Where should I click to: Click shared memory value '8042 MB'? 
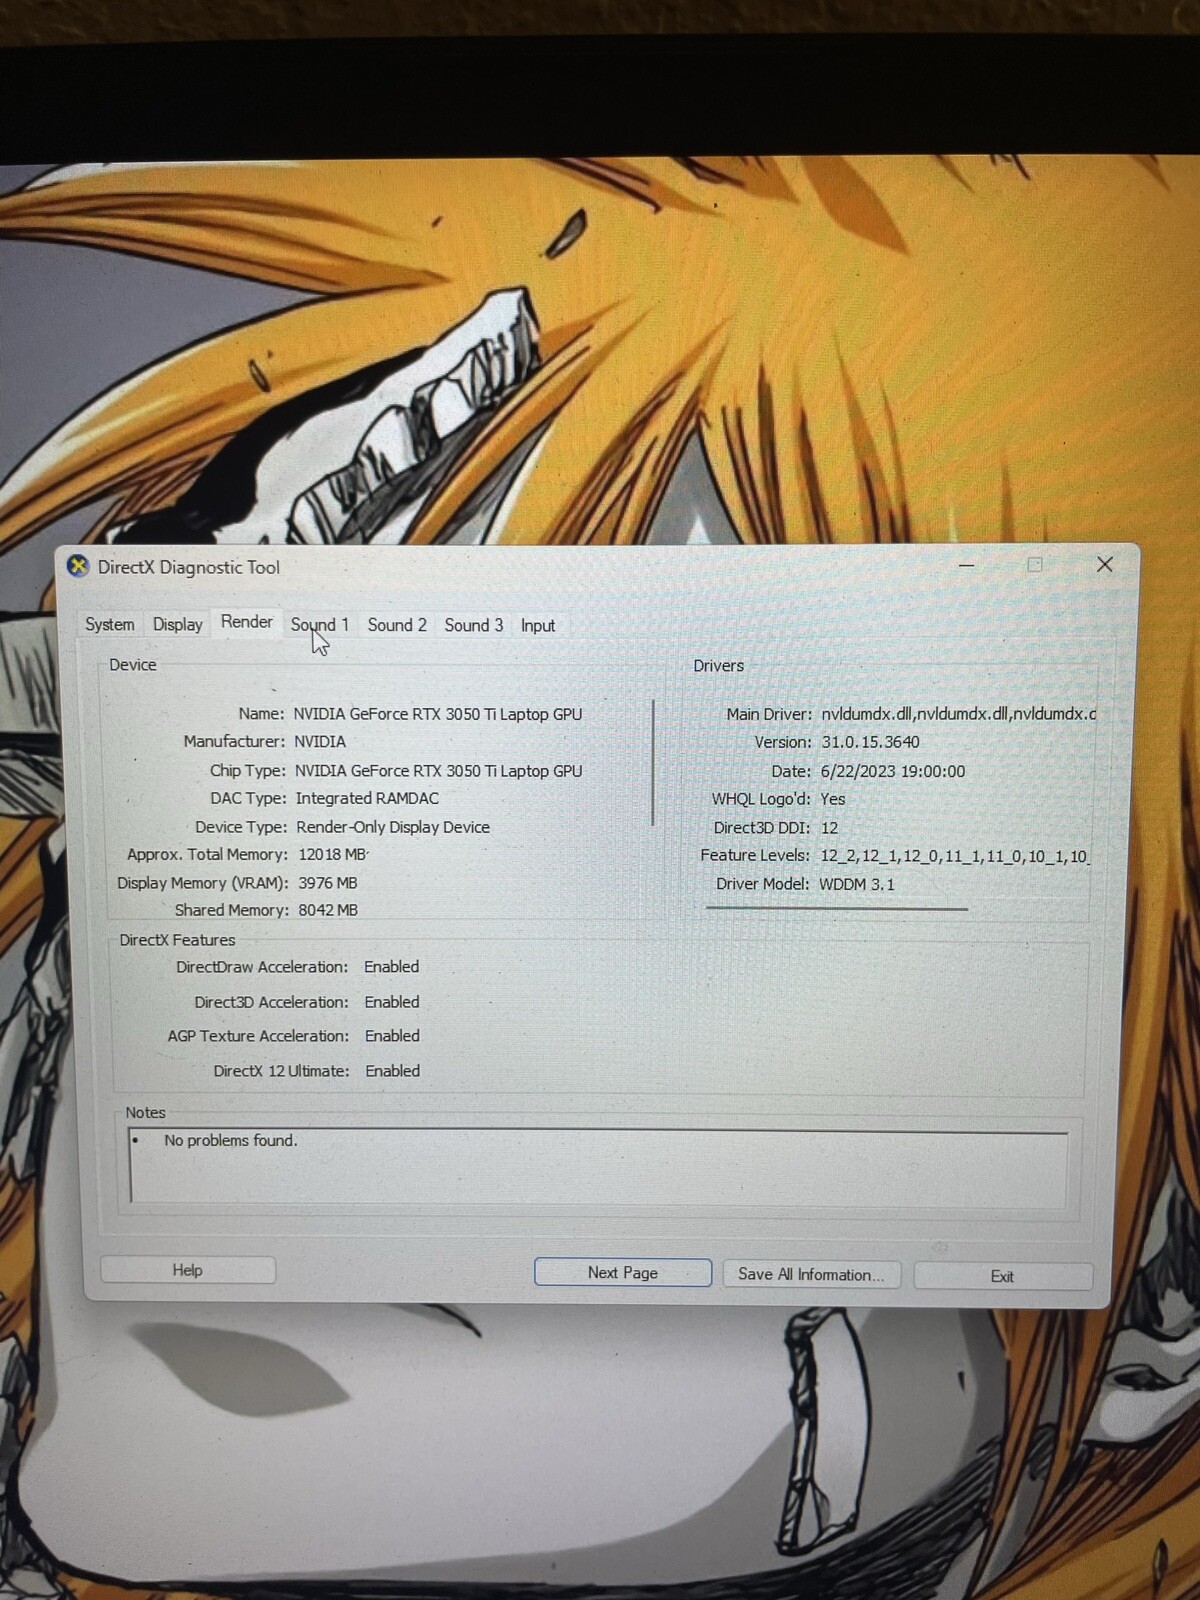pos(328,910)
